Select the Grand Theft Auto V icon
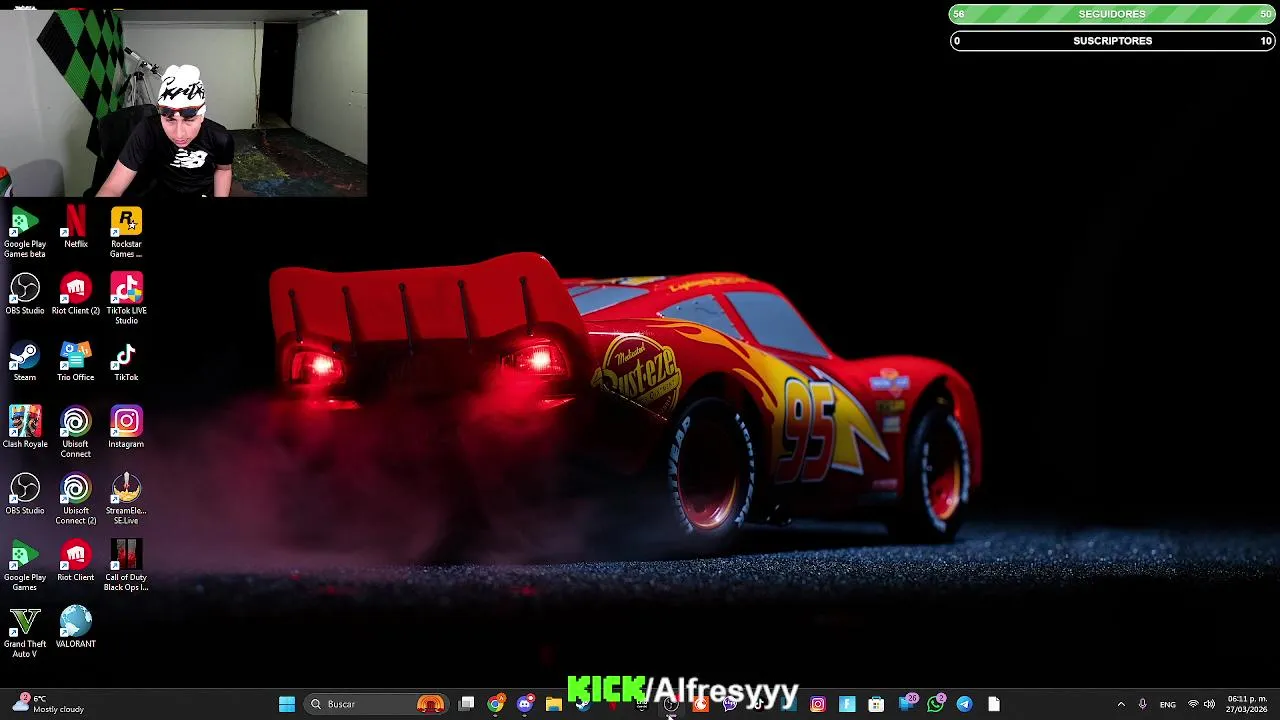Image resolution: width=1280 pixels, height=720 pixels. (x=25, y=632)
